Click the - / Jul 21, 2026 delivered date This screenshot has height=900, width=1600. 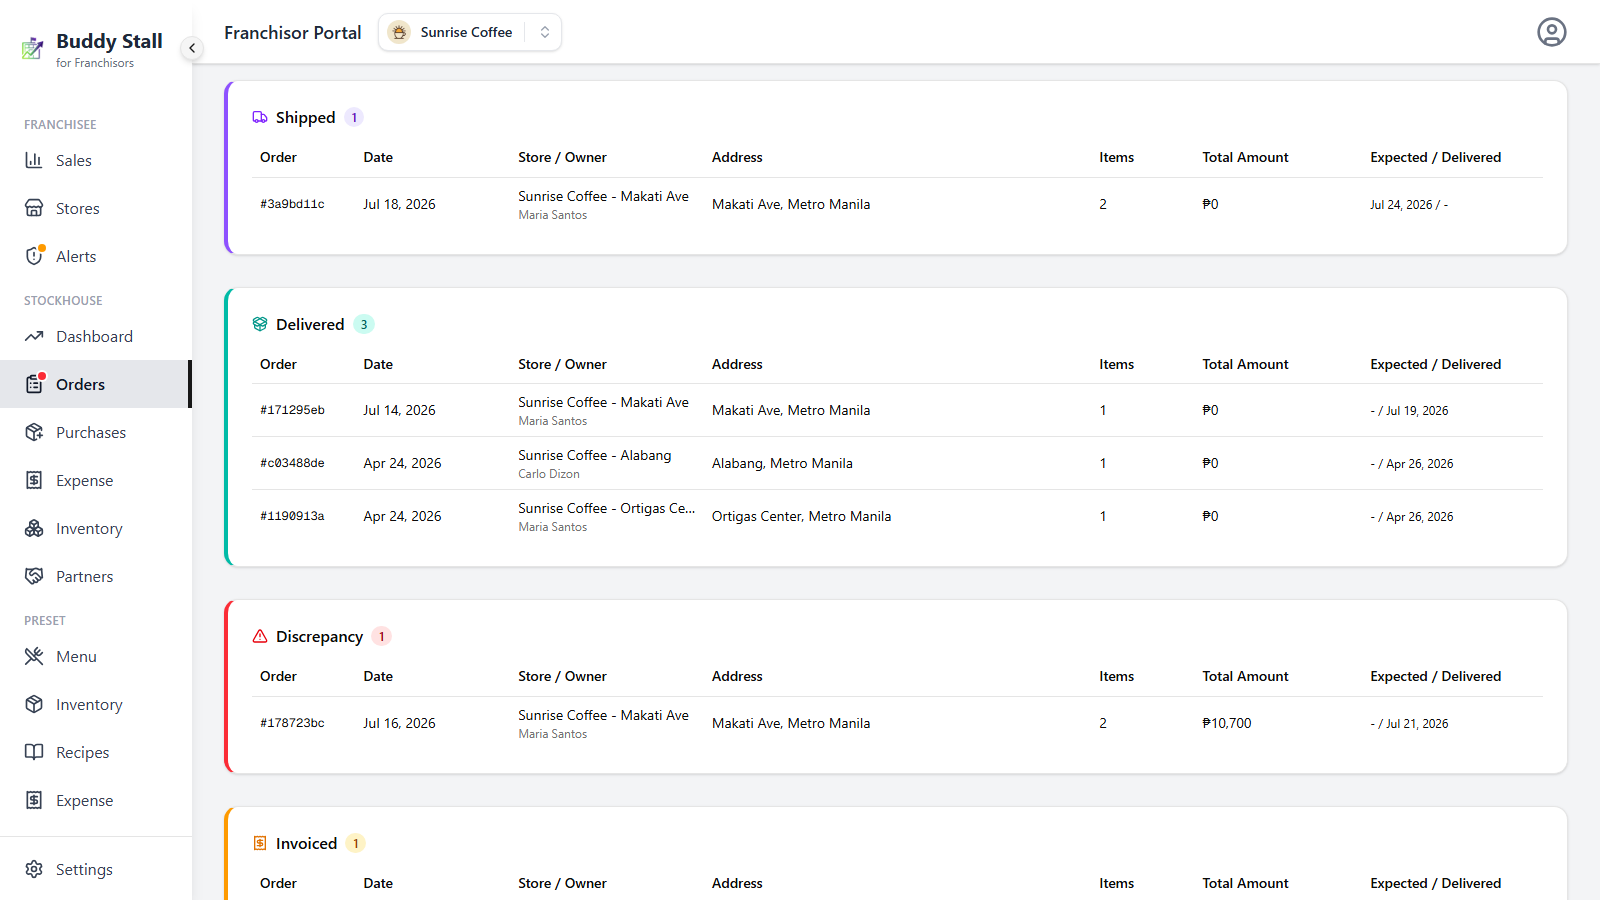click(x=1409, y=723)
